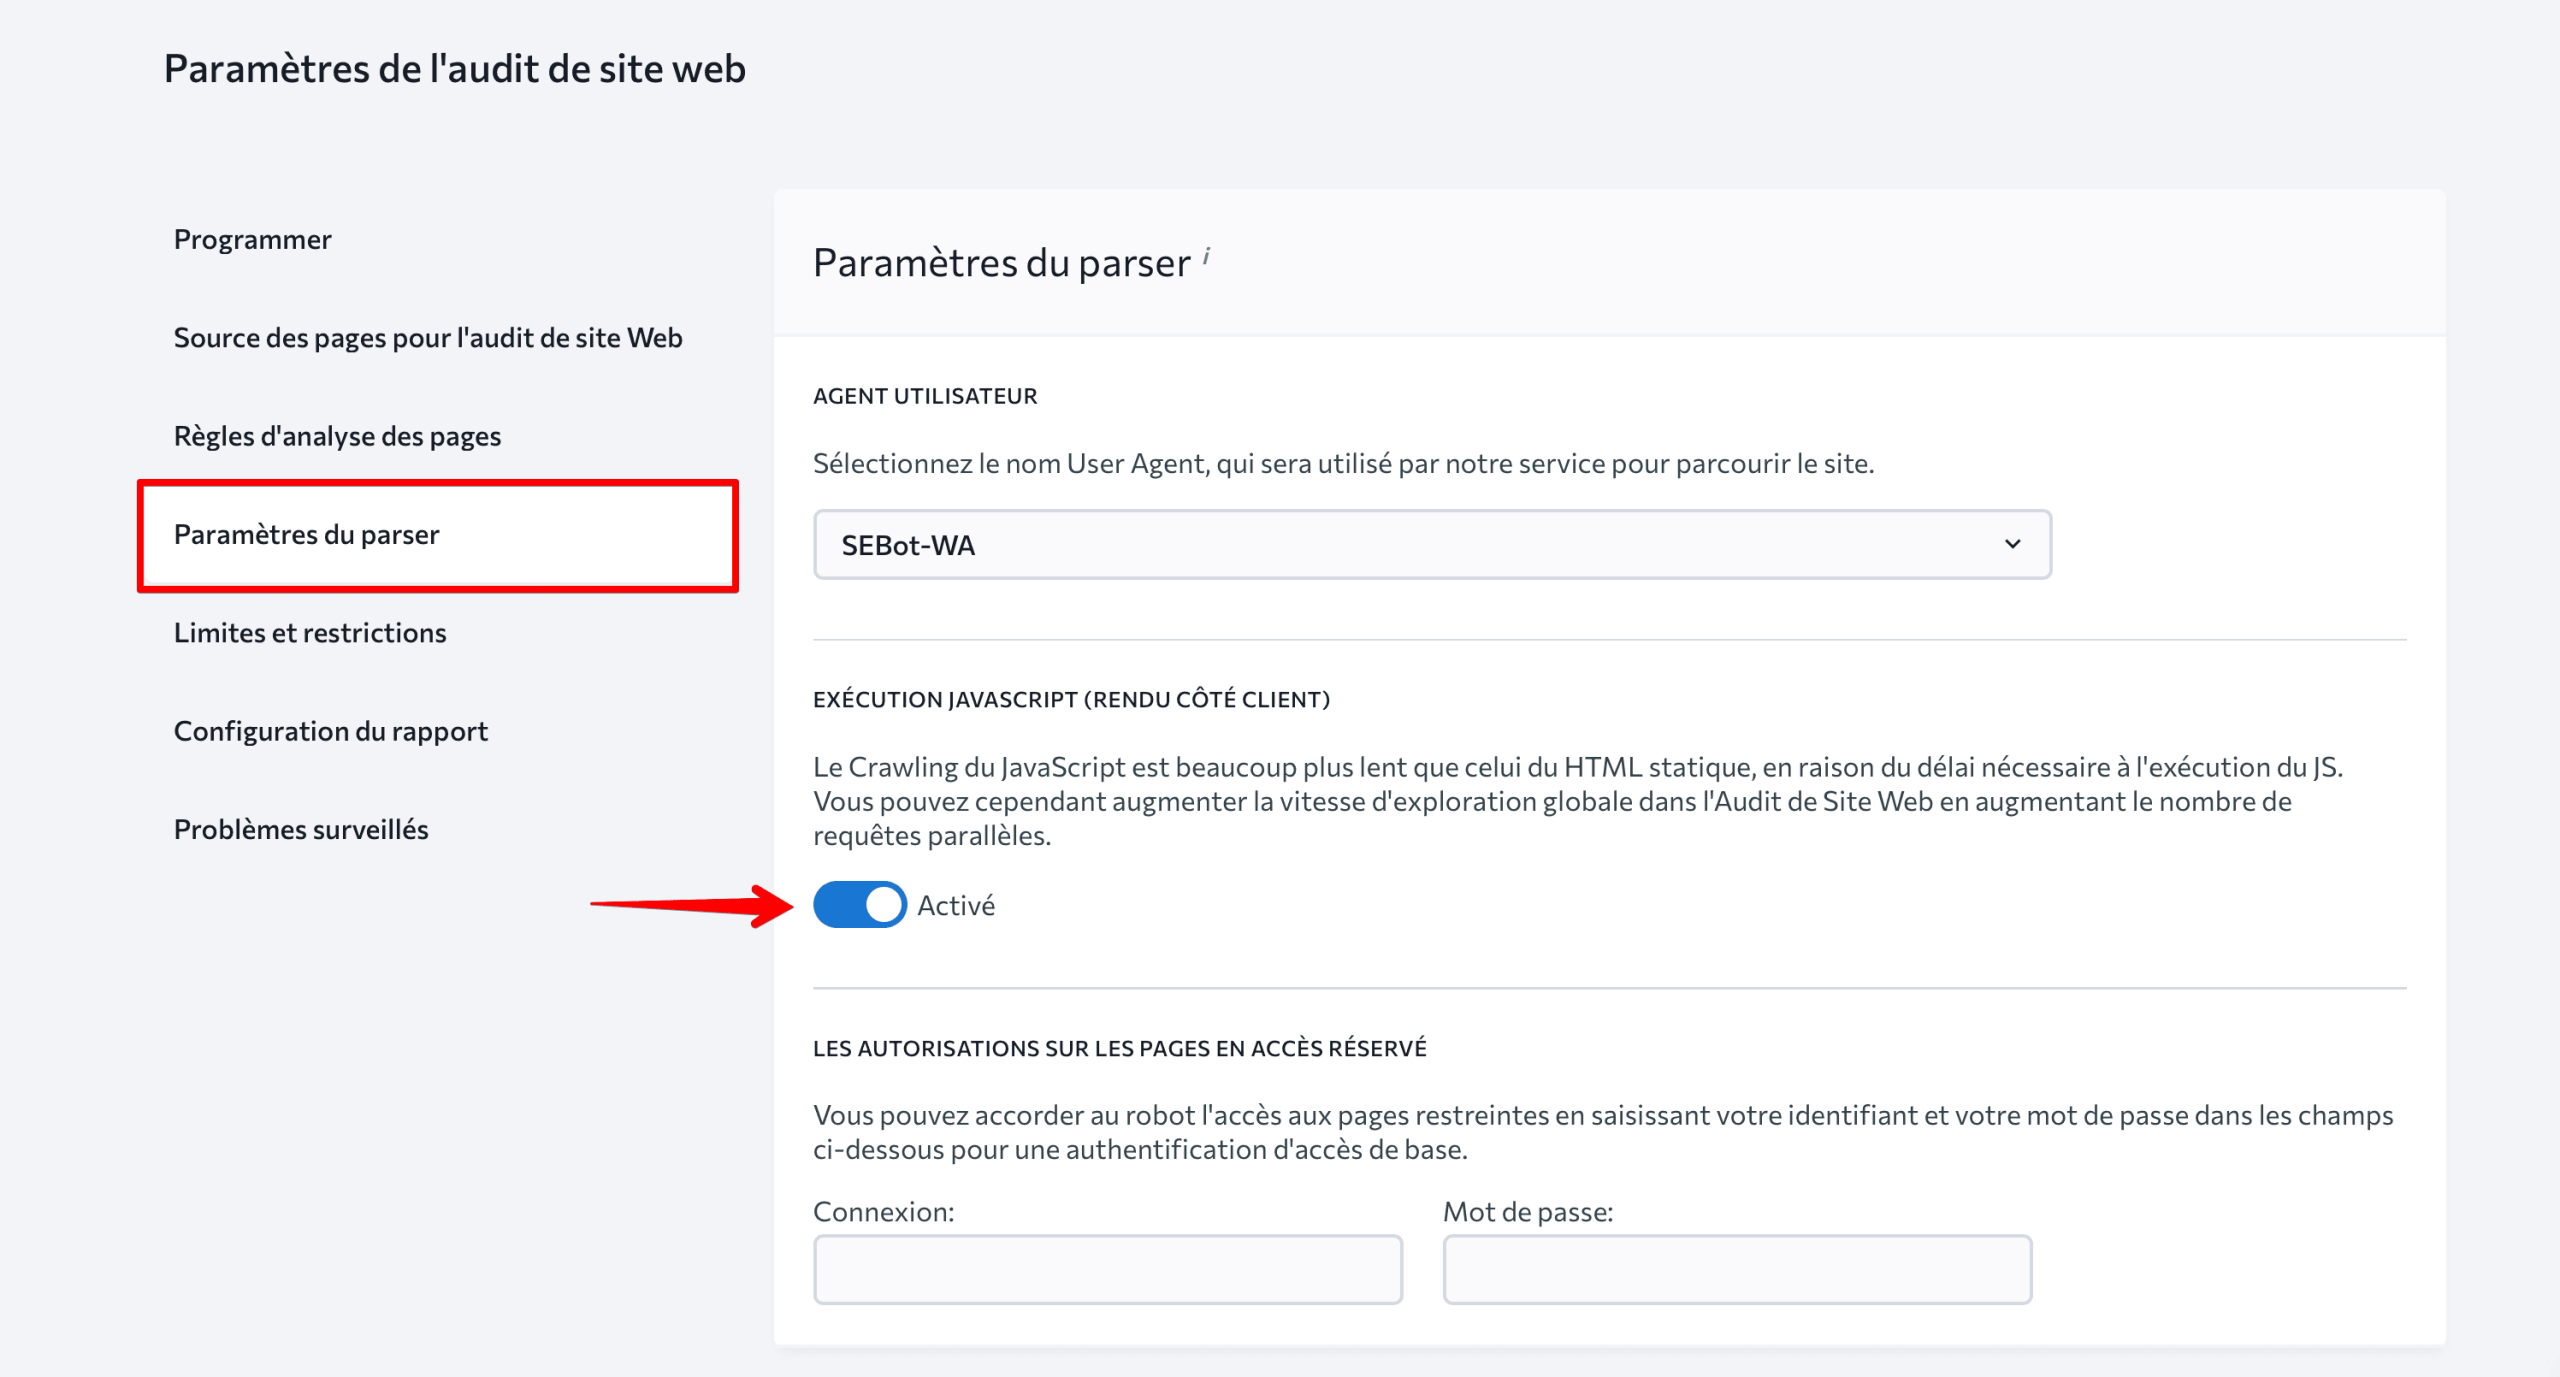Select Paramètres du parser in the sidebar
The width and height of the screenshot is (2560, 1377).
point(306,535)
